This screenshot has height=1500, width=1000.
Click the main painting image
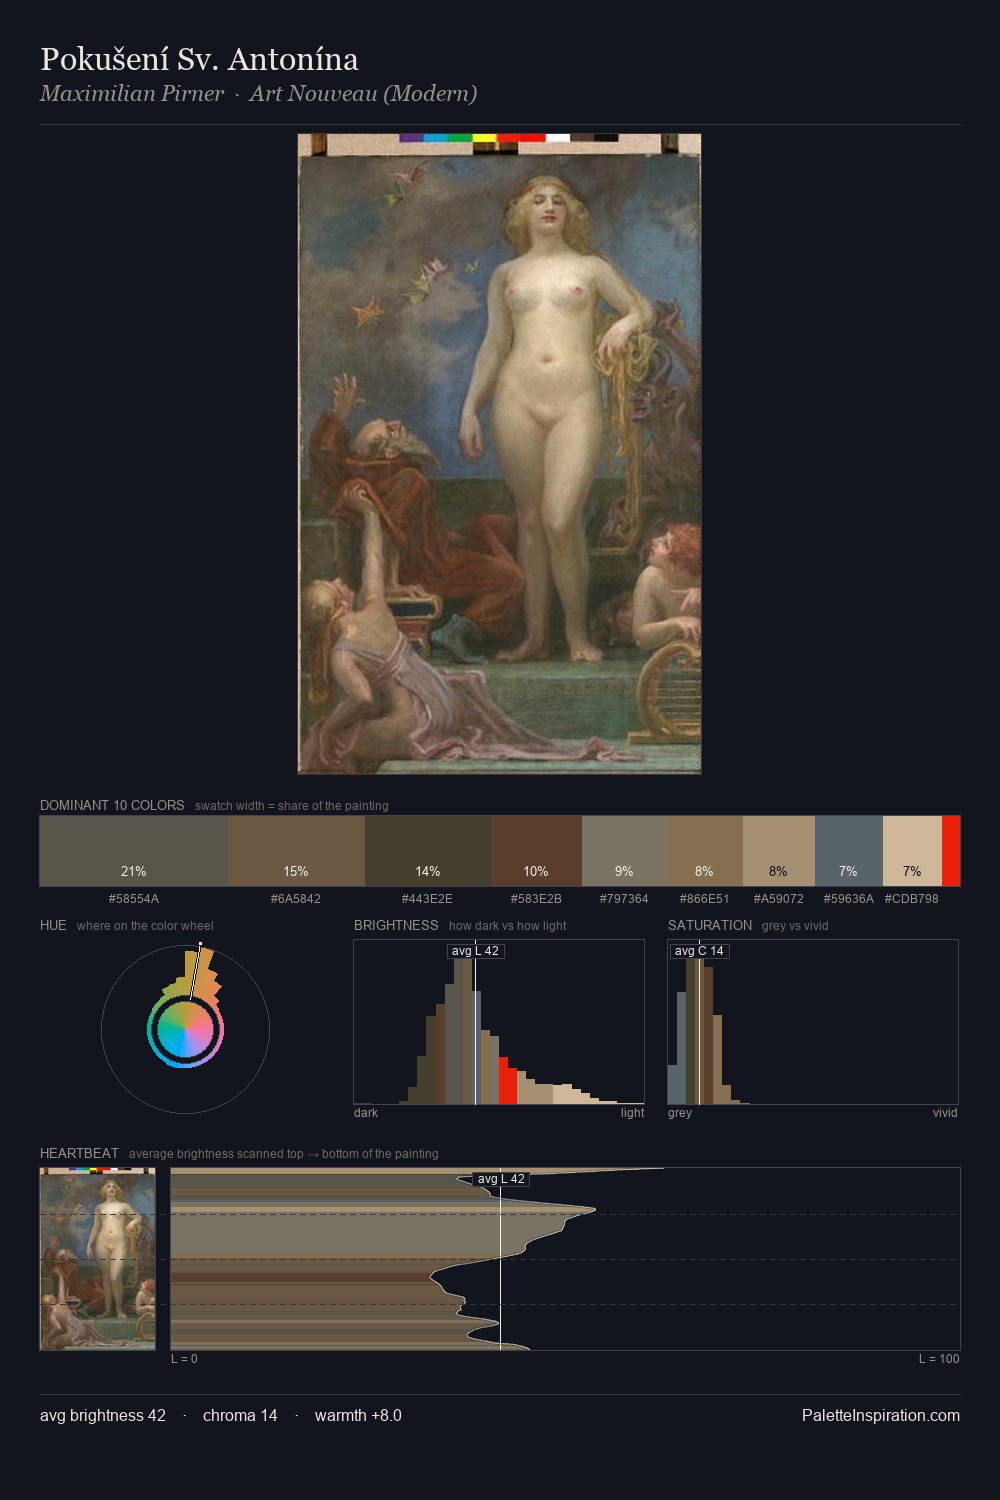pos(499,454)
